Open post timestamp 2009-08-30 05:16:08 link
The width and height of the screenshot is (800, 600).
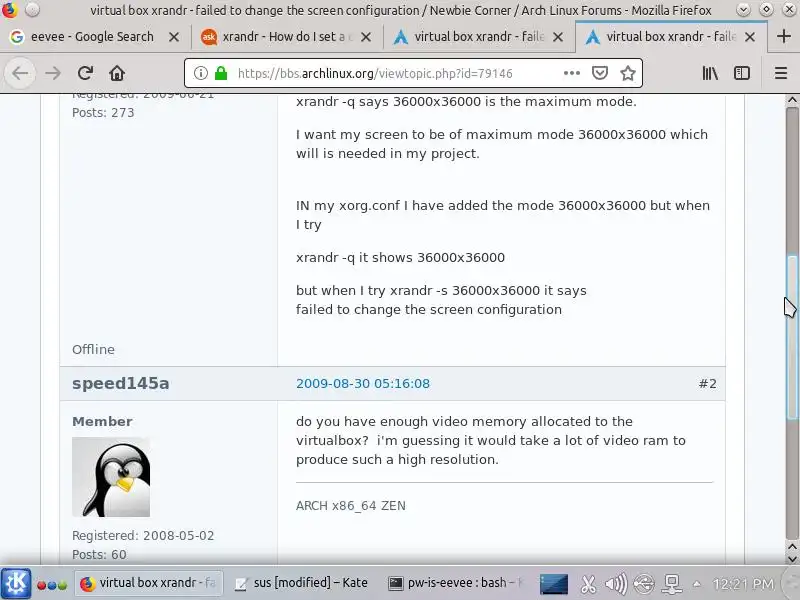[x=363, y=384]
